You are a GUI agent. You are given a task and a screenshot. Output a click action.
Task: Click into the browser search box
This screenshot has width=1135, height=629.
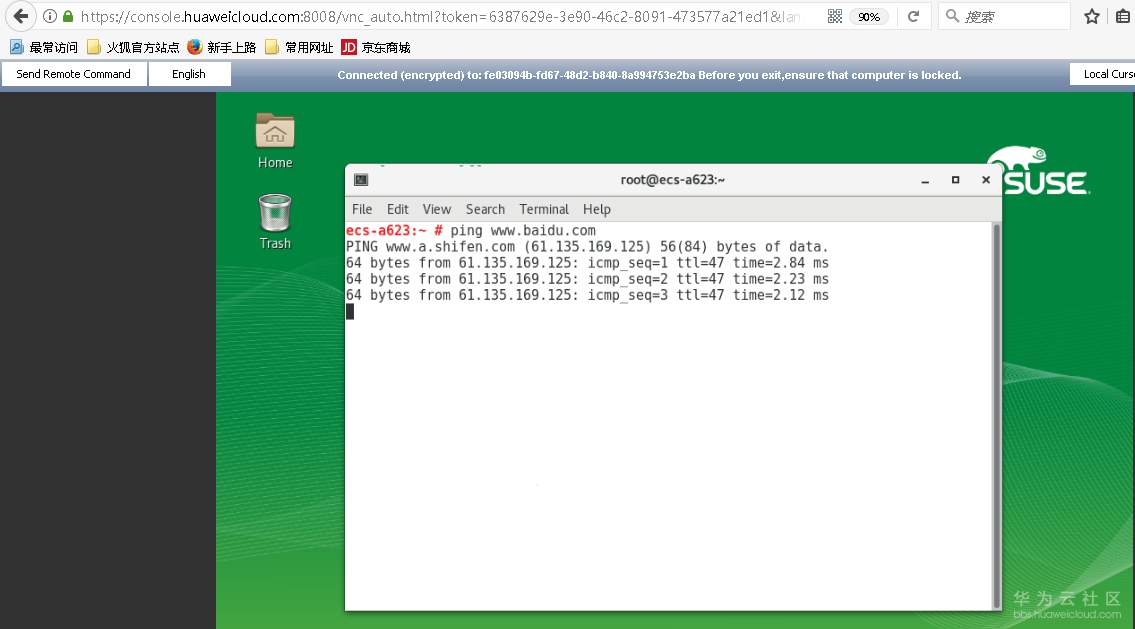pos(1005,16)
